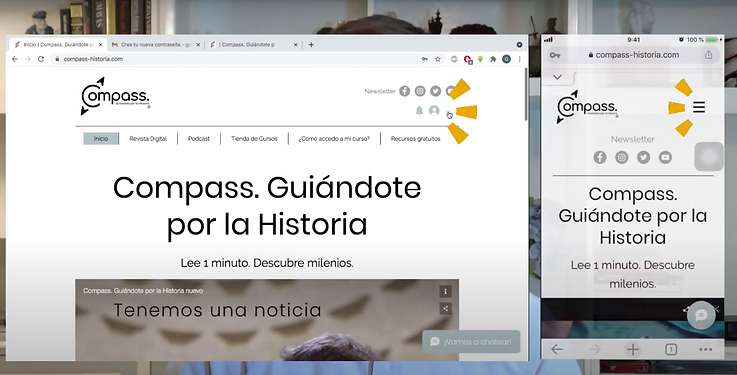737x375 pixels.
Task: Collapse the down chevron below mobile address bar
Action: point(557,77)
